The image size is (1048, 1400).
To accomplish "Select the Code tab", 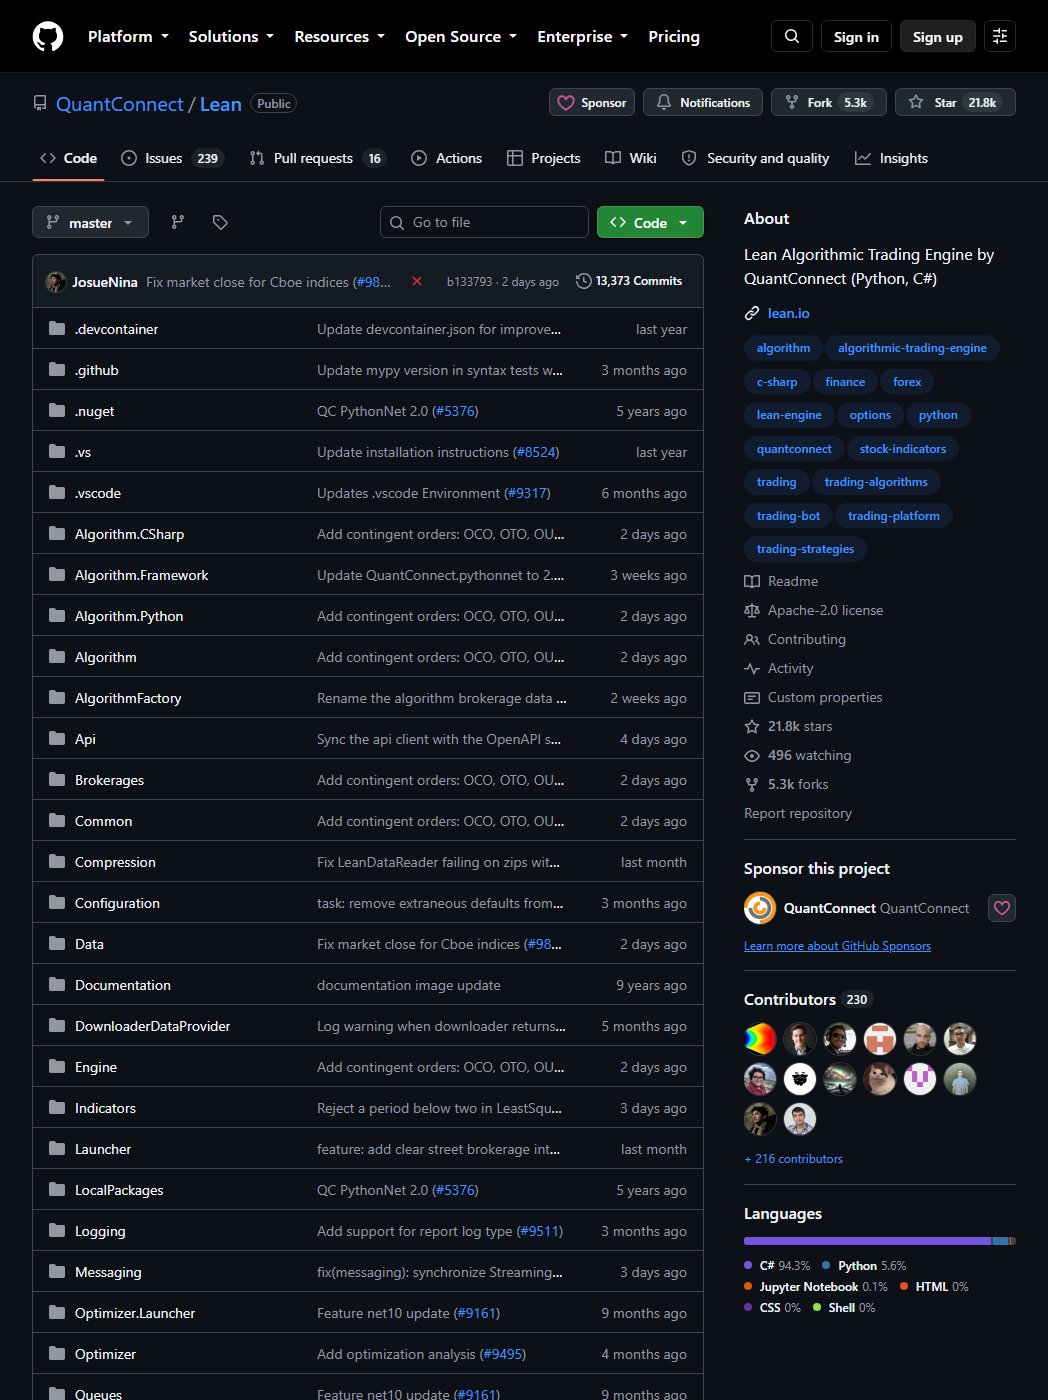I will tap(68, 158).
